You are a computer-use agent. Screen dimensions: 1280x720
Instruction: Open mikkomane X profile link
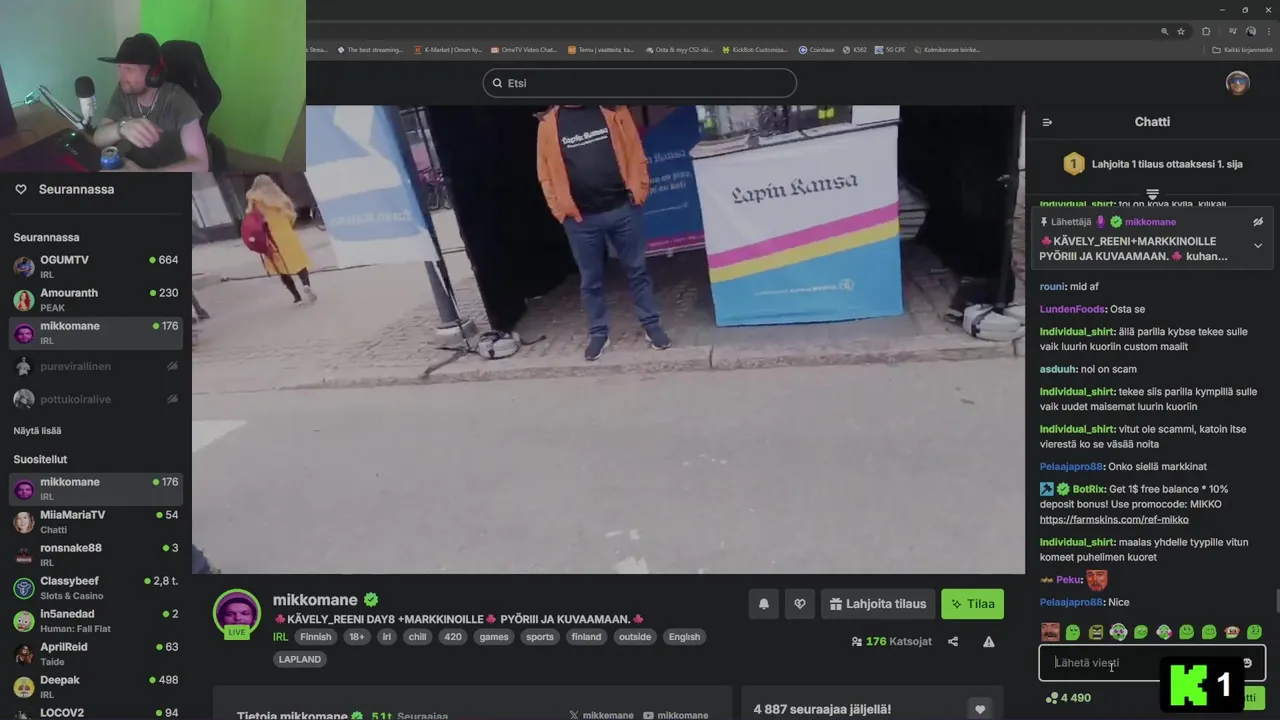click(601, 715)
